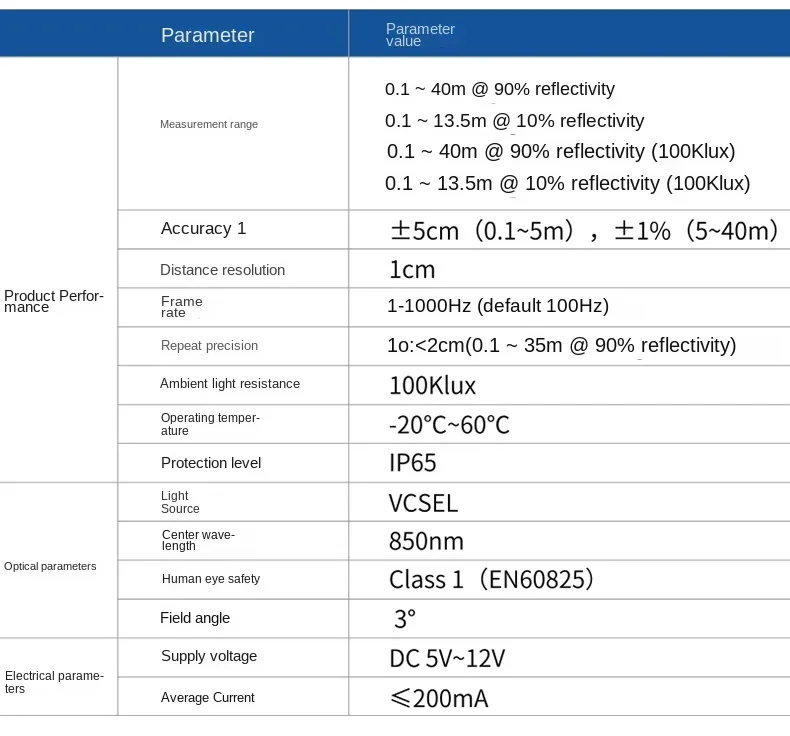Image resolution: width=790 pixels, height=736 pixels.
Task: Select the Repeat precision label
Action: tap(209, 346)
